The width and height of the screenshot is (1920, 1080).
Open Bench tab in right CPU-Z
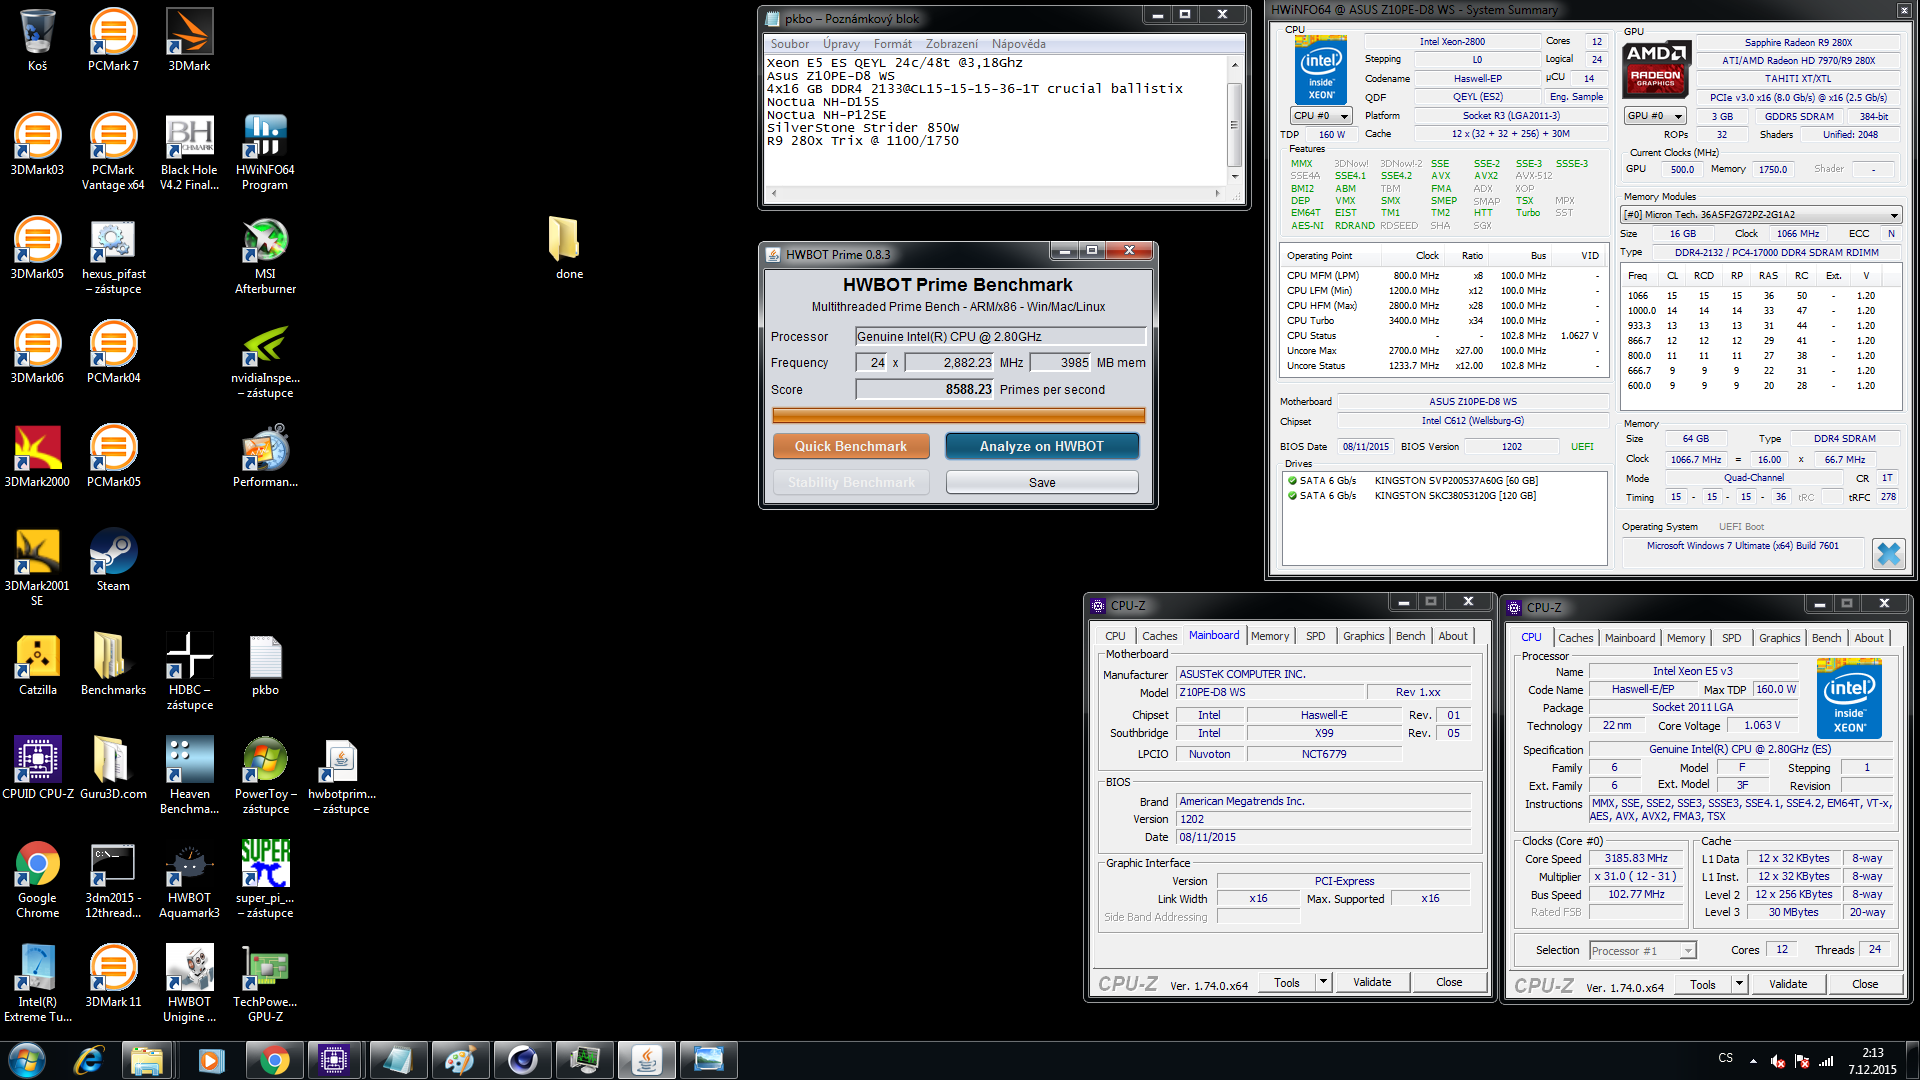[x=1826, y=638]
